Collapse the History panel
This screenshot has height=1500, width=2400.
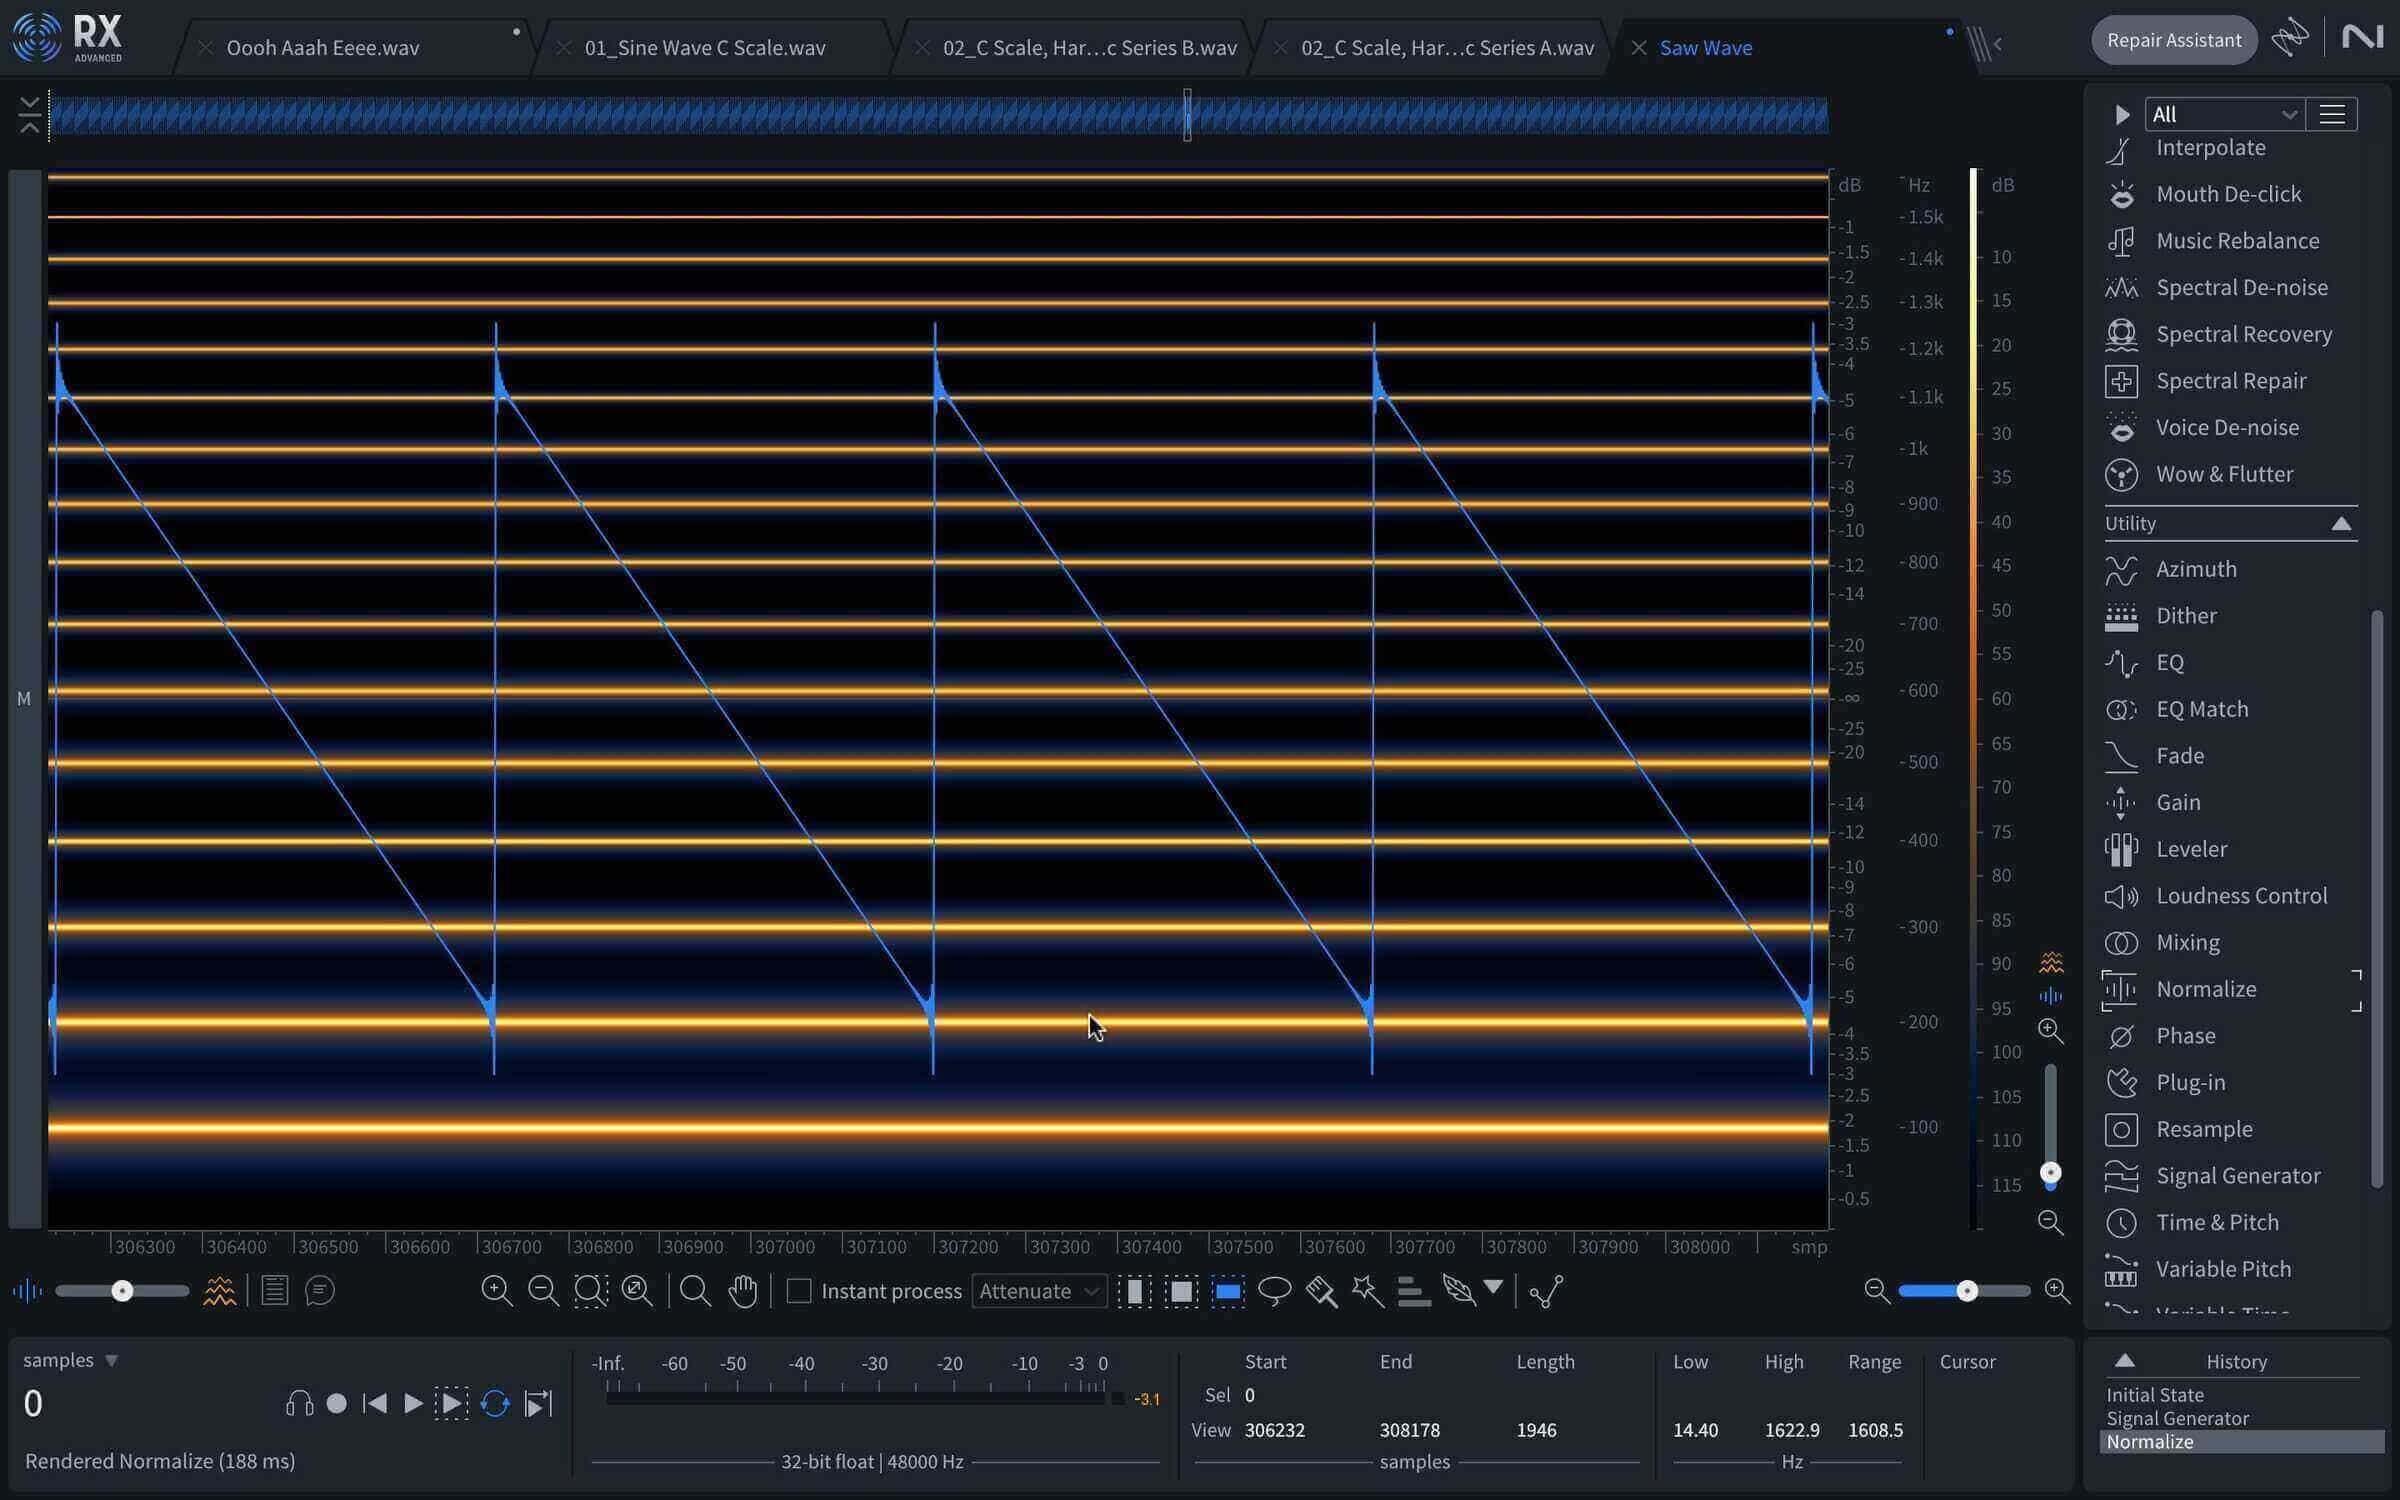[x=2125, y=1361]
